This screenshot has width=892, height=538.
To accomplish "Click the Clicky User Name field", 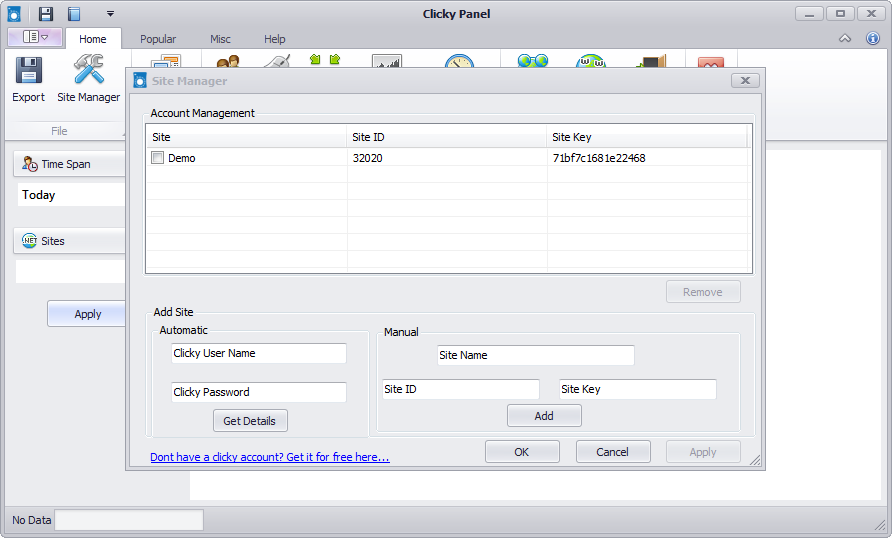I will [x=259, y=353].
